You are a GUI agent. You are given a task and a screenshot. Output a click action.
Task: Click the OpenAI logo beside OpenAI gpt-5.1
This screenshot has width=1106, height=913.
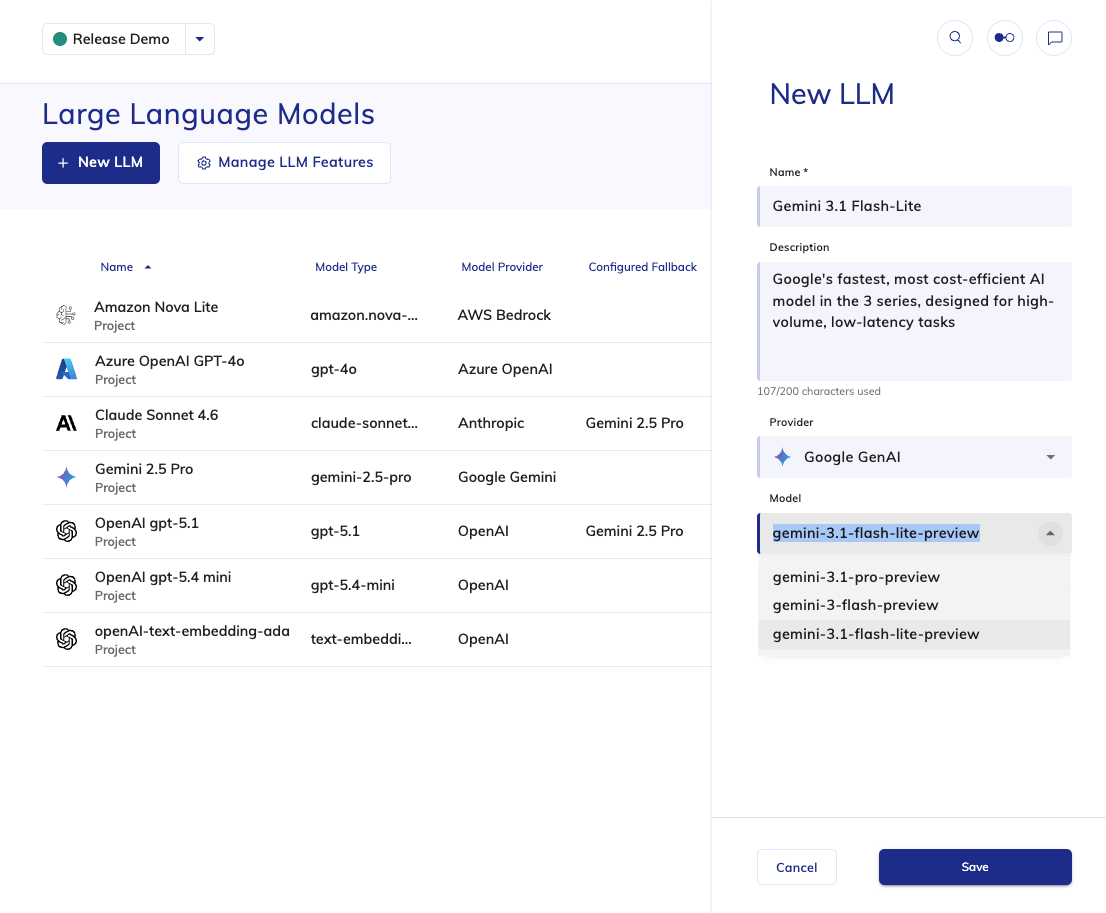coord(66,531)
